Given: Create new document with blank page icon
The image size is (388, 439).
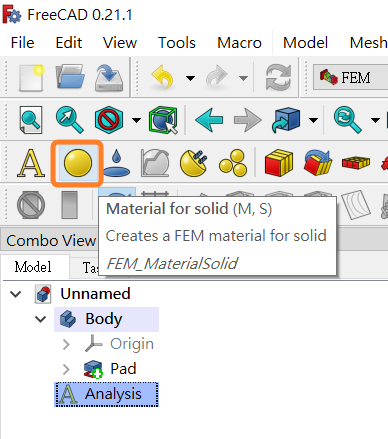Looking at the screenshot, I should click(x=31, y=78).
